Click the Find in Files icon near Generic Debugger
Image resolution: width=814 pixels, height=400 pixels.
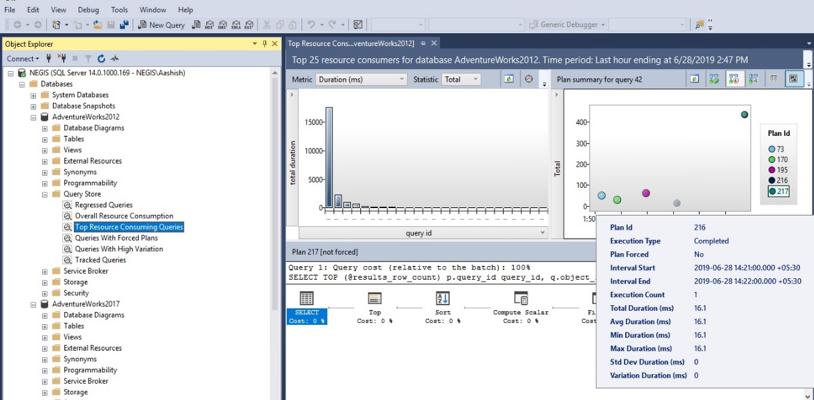pyautogui.click(x=699, y=24)
